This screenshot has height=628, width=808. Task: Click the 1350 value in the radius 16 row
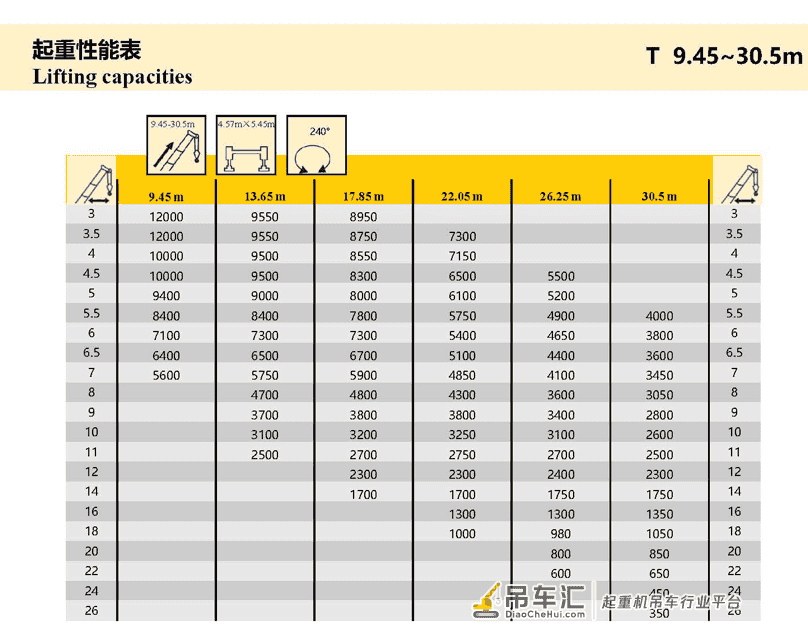[660, 514]
